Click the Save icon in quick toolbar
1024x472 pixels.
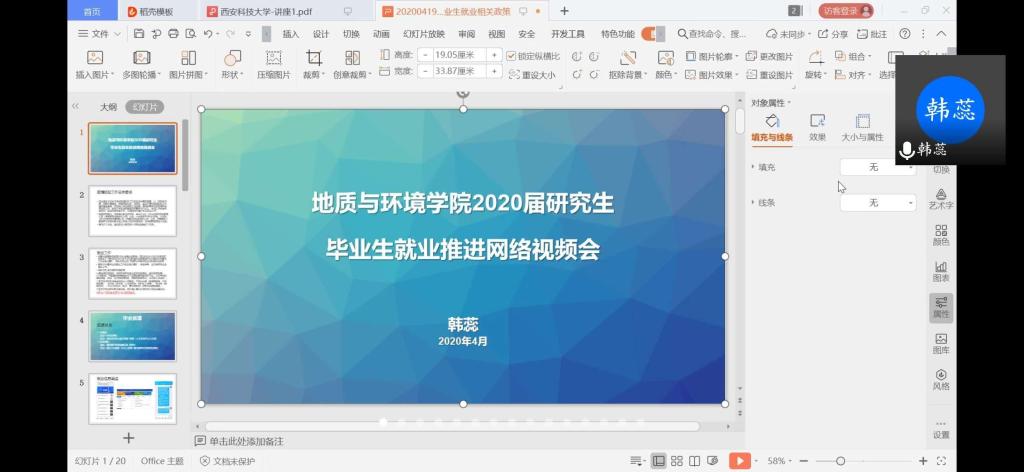pyautogui.click(x=141, y=33)
